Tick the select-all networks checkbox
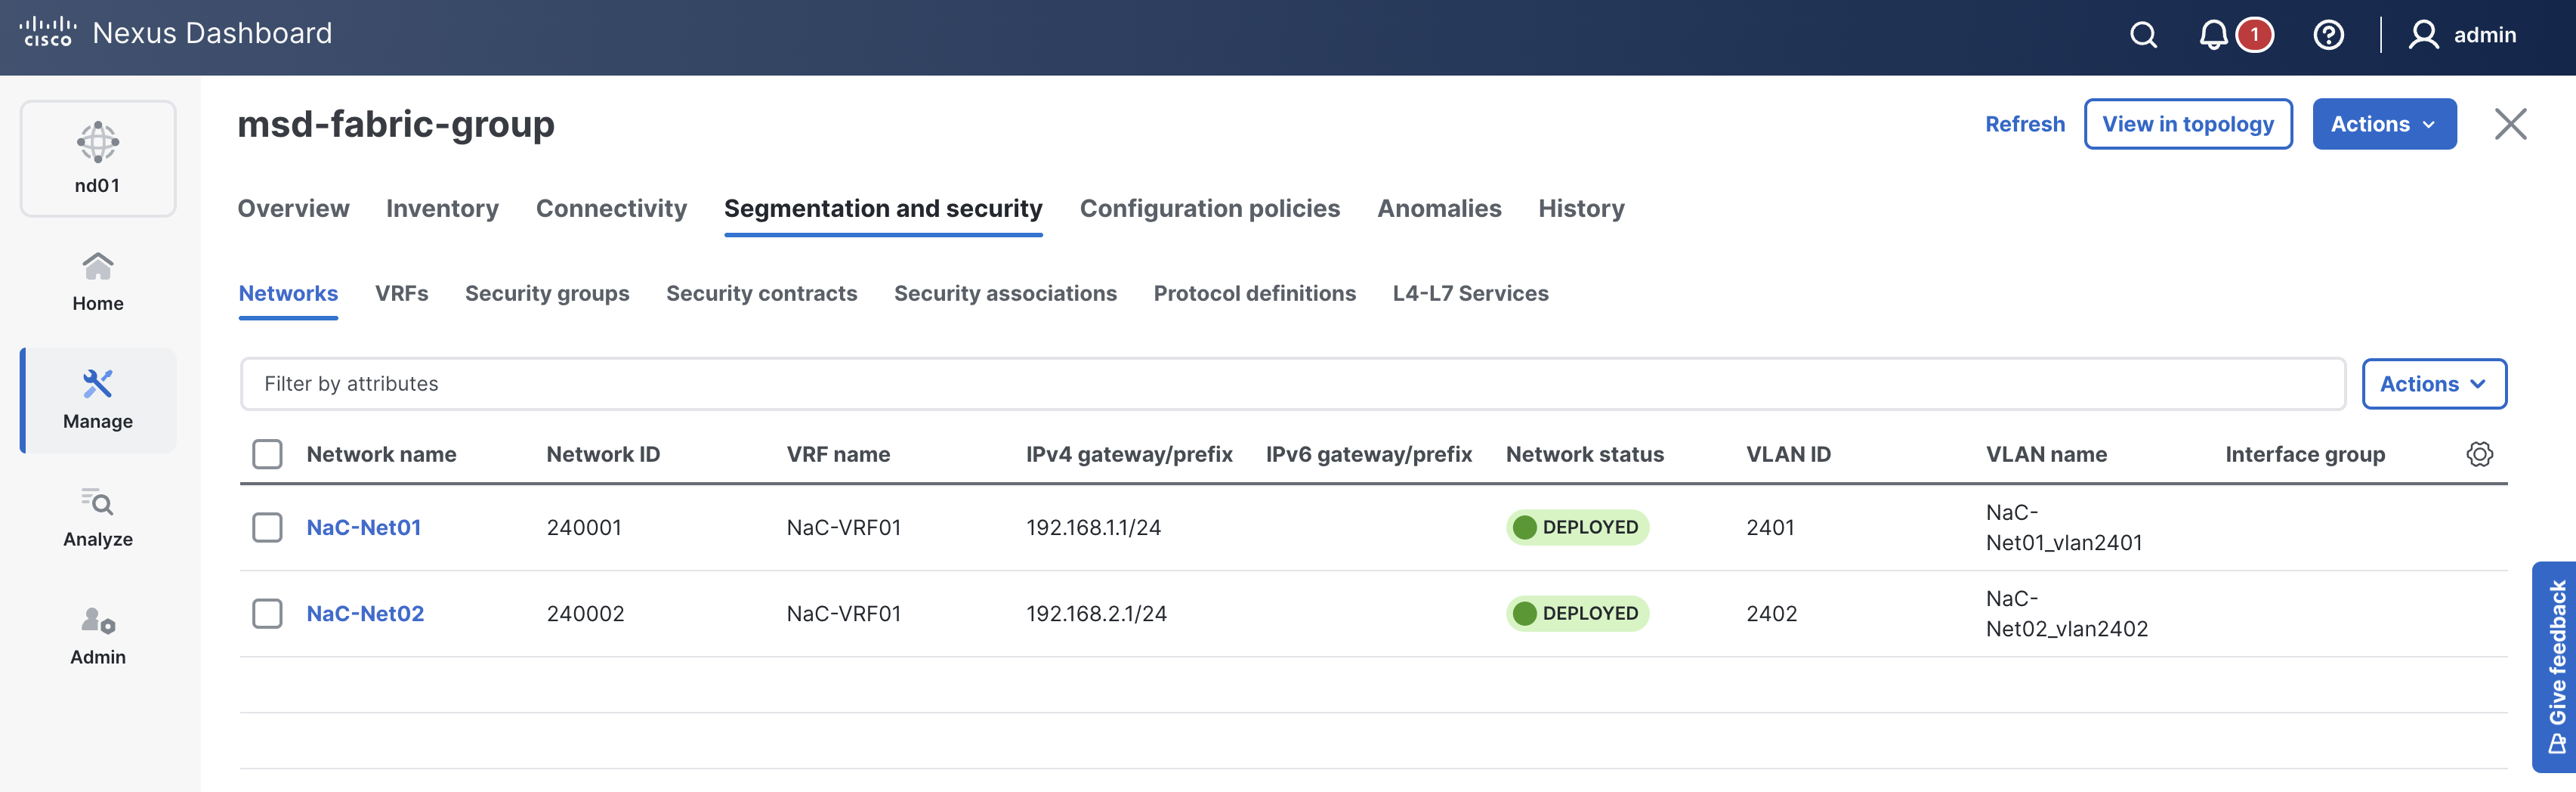The image size is (2576, 792). [x=267, y=454]
